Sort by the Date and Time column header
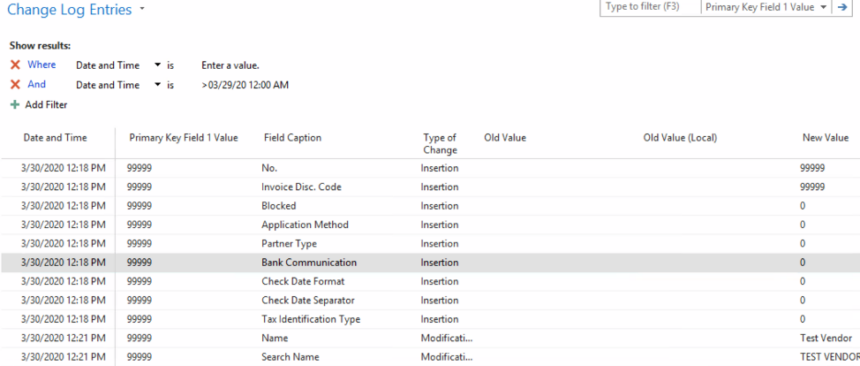 pos(55,138)
